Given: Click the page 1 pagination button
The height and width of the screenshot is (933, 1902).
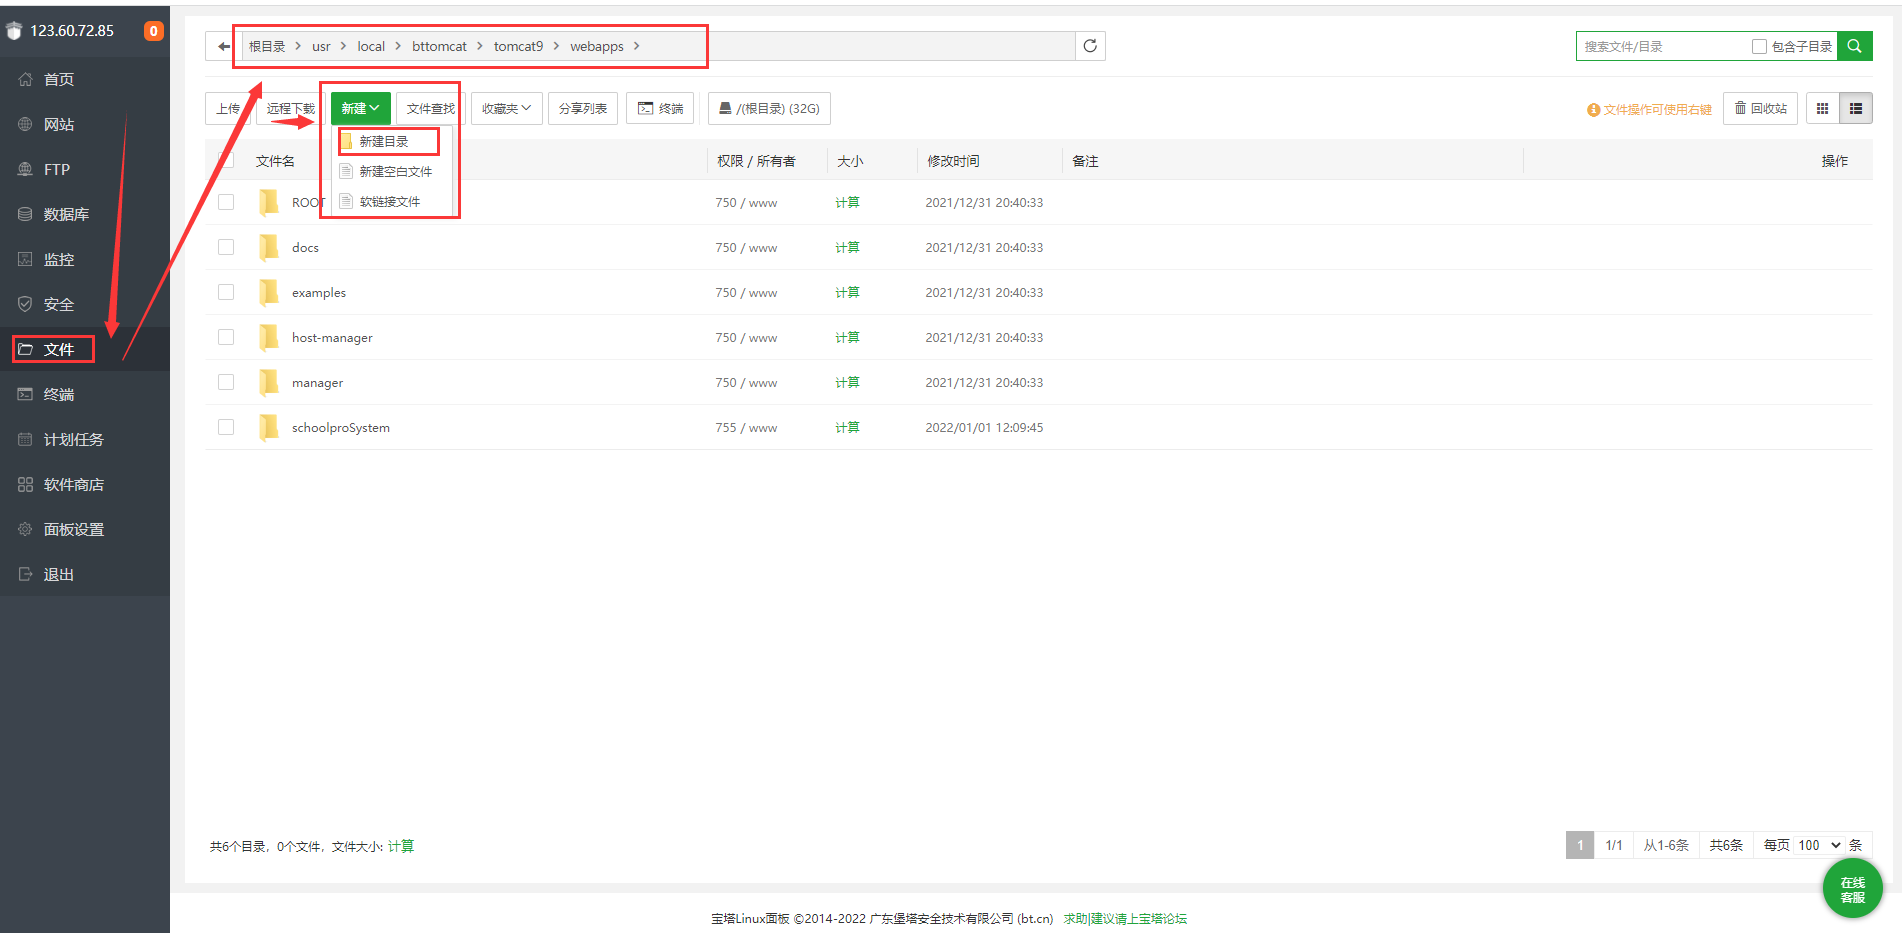Looking at the screenshot, I should click(x=1580, y=845).
